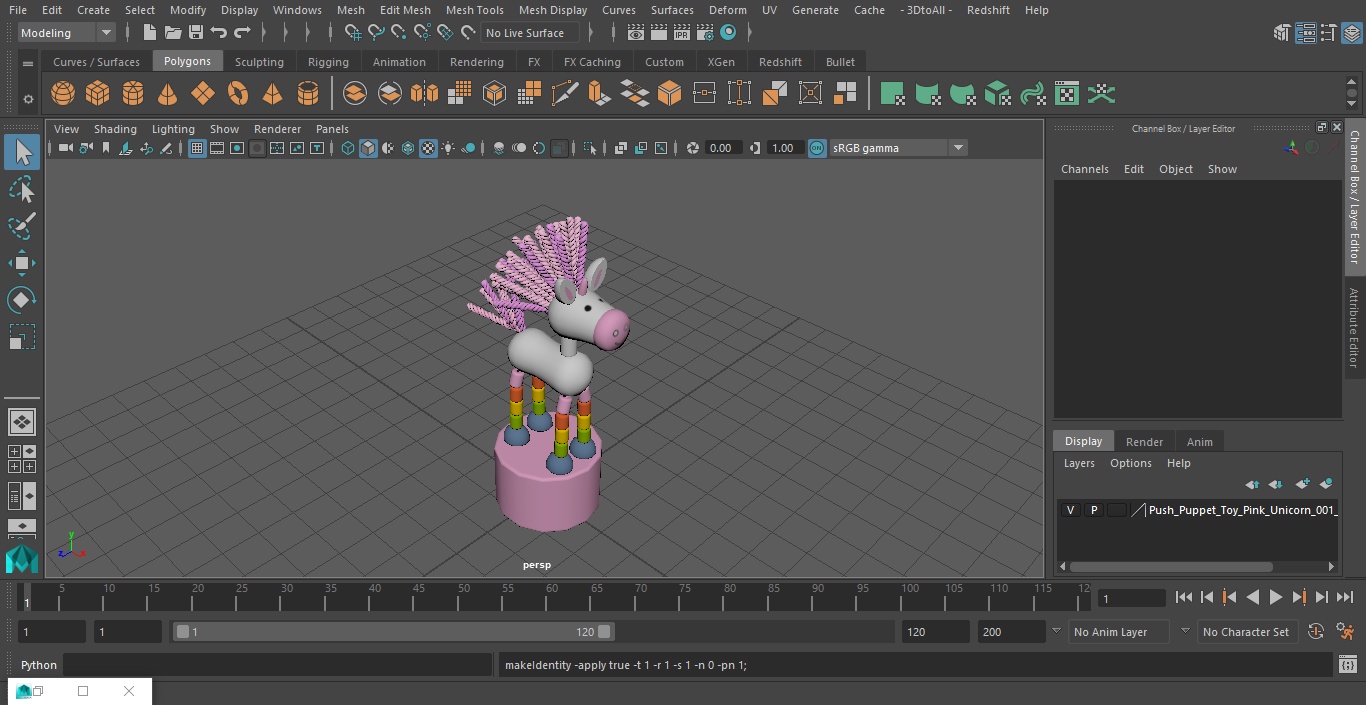Click the New Scene icon

point(149,33)
